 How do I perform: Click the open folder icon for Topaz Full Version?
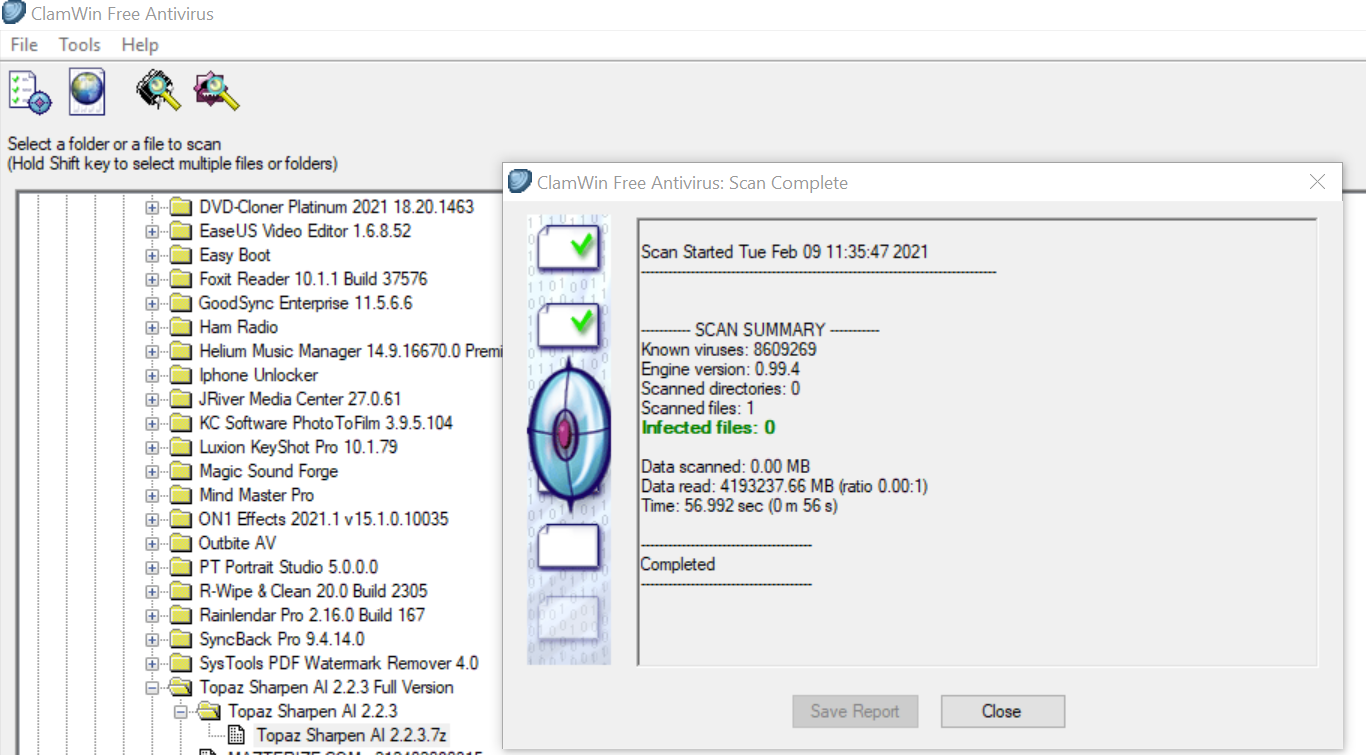[x=180, y=687]
